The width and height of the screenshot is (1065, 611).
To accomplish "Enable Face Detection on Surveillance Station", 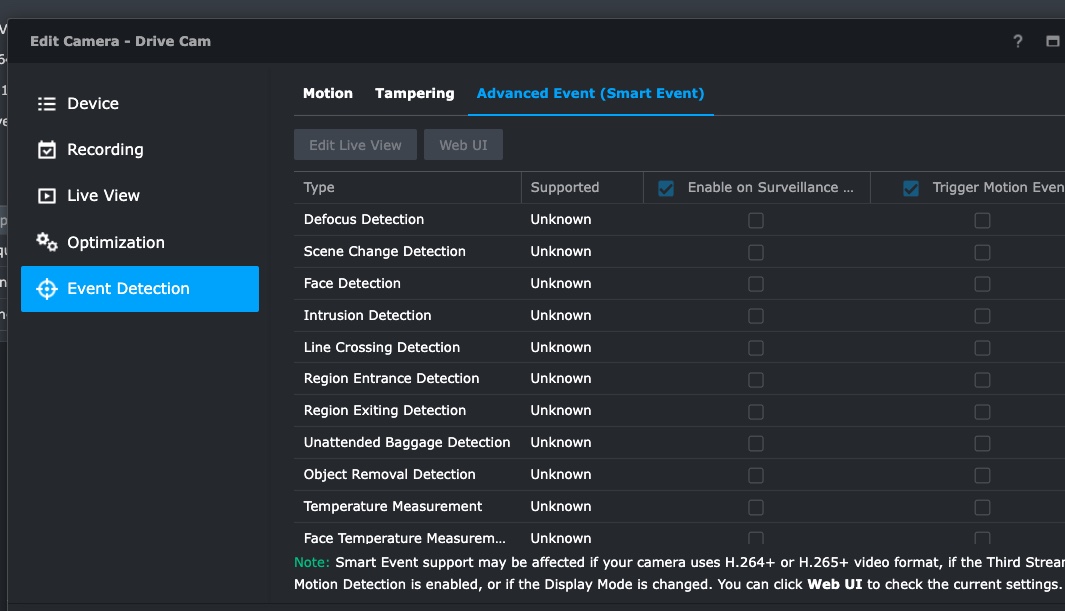I will [x=755, y=283].
